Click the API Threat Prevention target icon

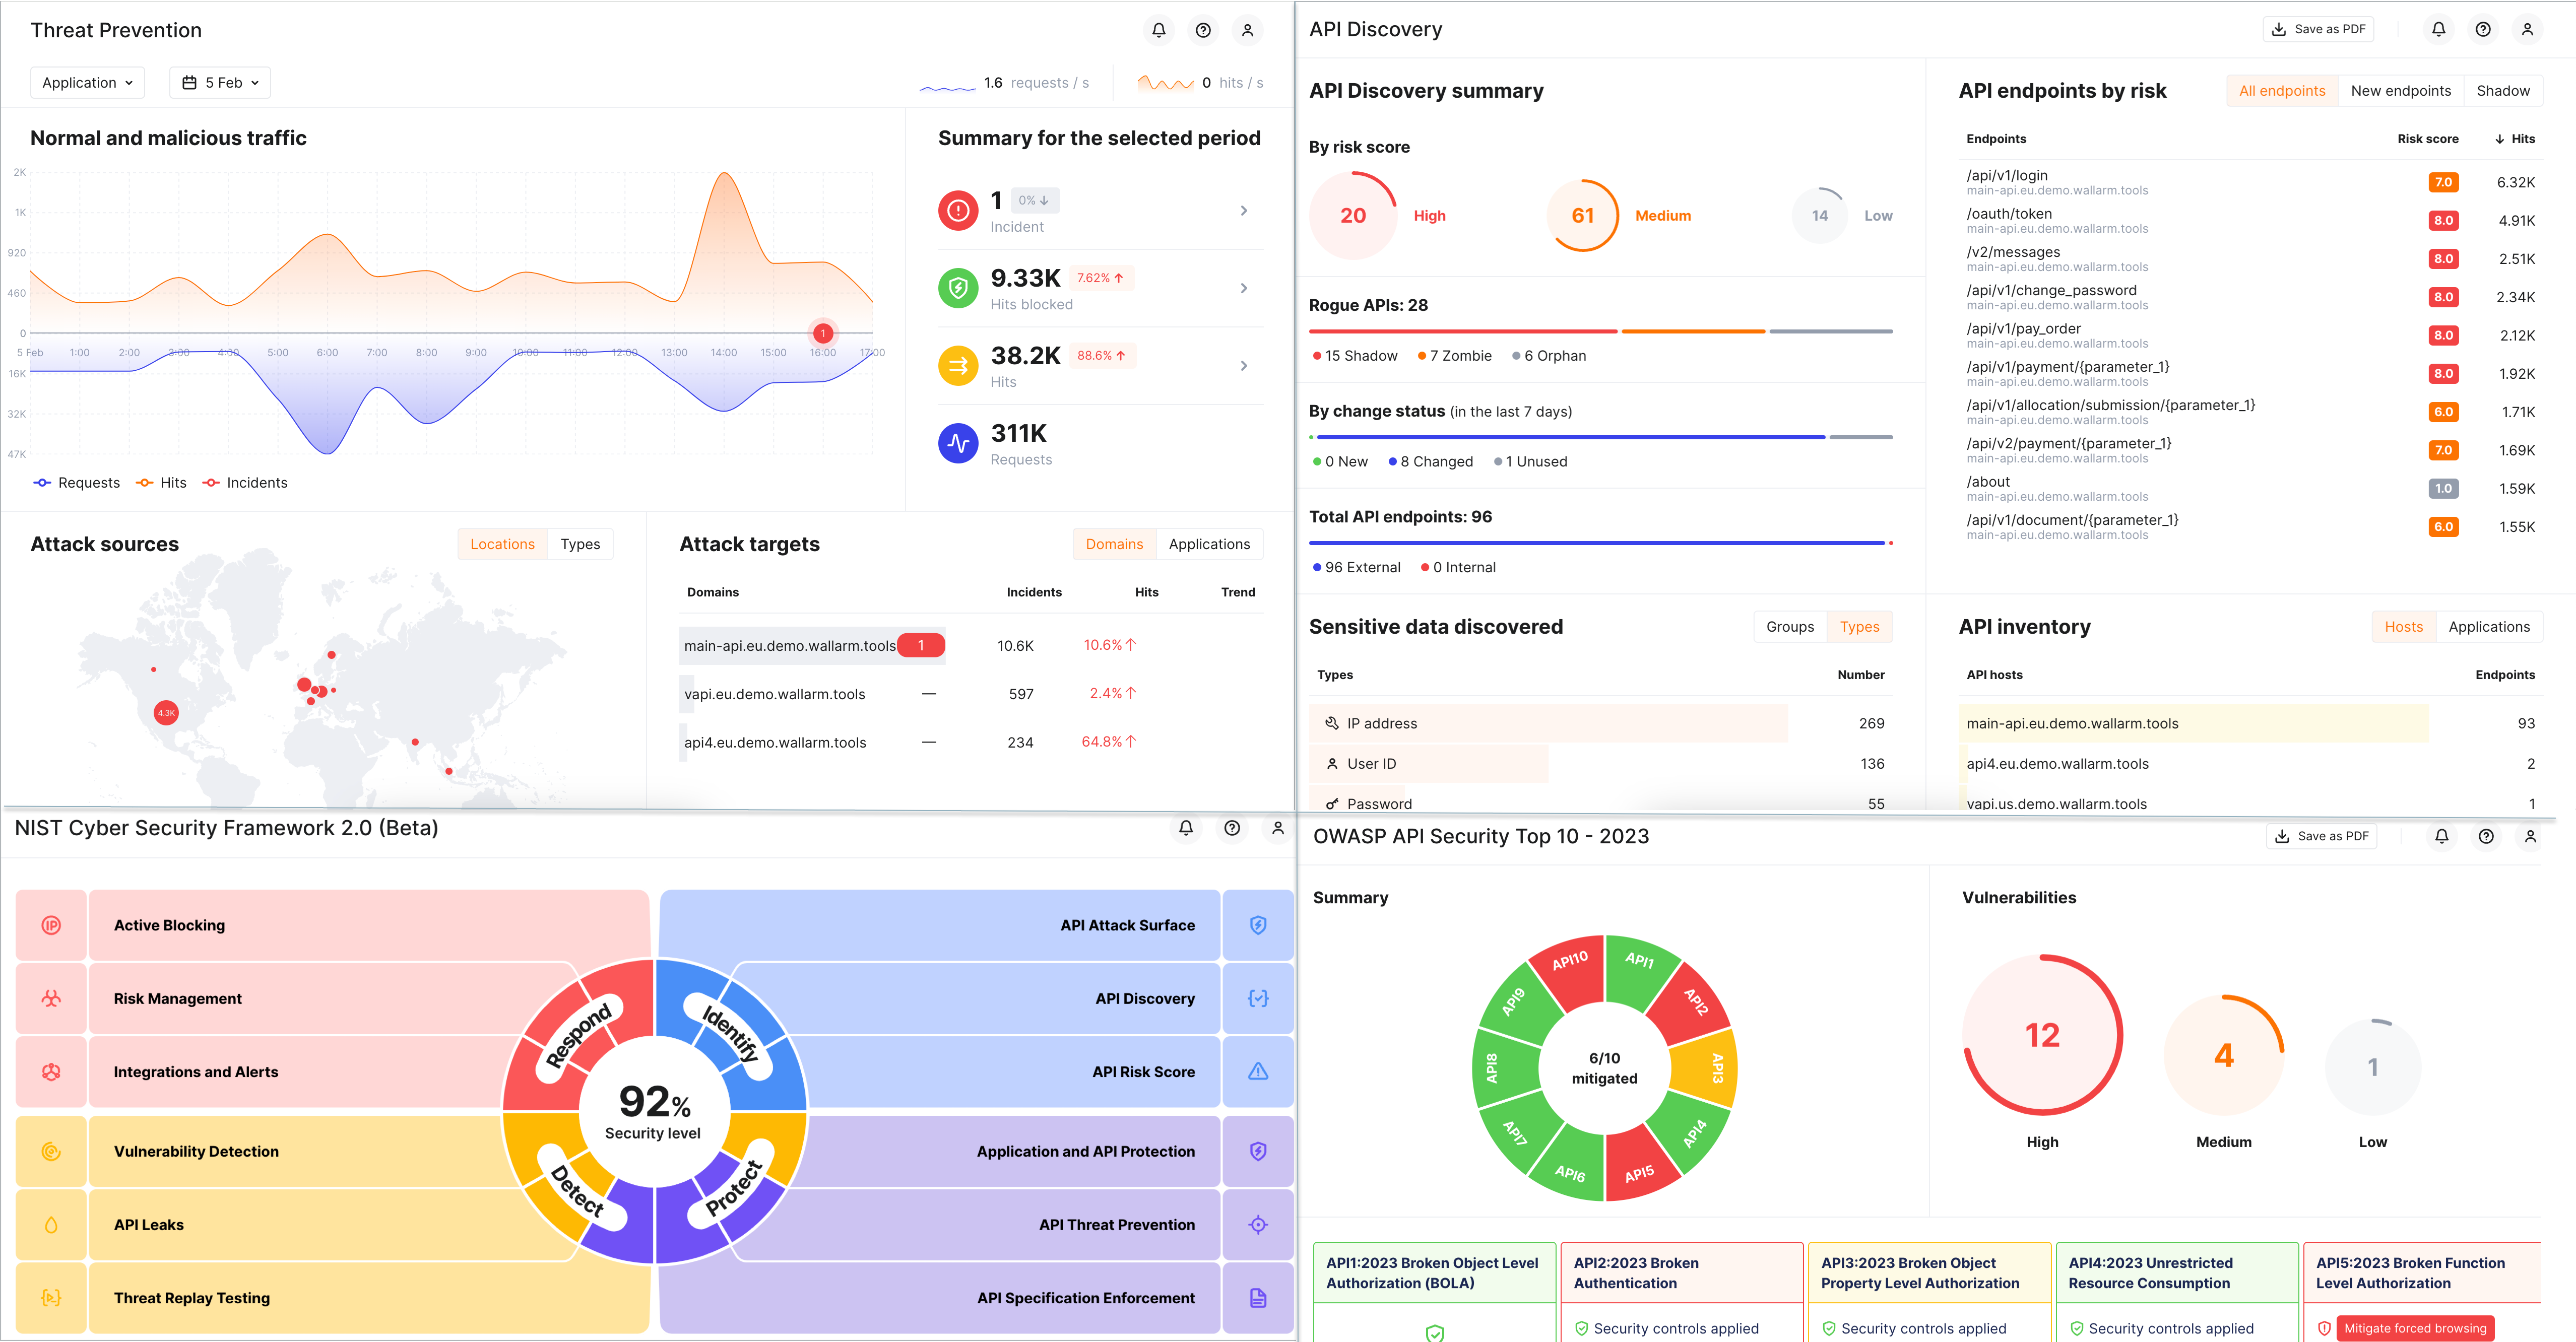point(1257,1224)
